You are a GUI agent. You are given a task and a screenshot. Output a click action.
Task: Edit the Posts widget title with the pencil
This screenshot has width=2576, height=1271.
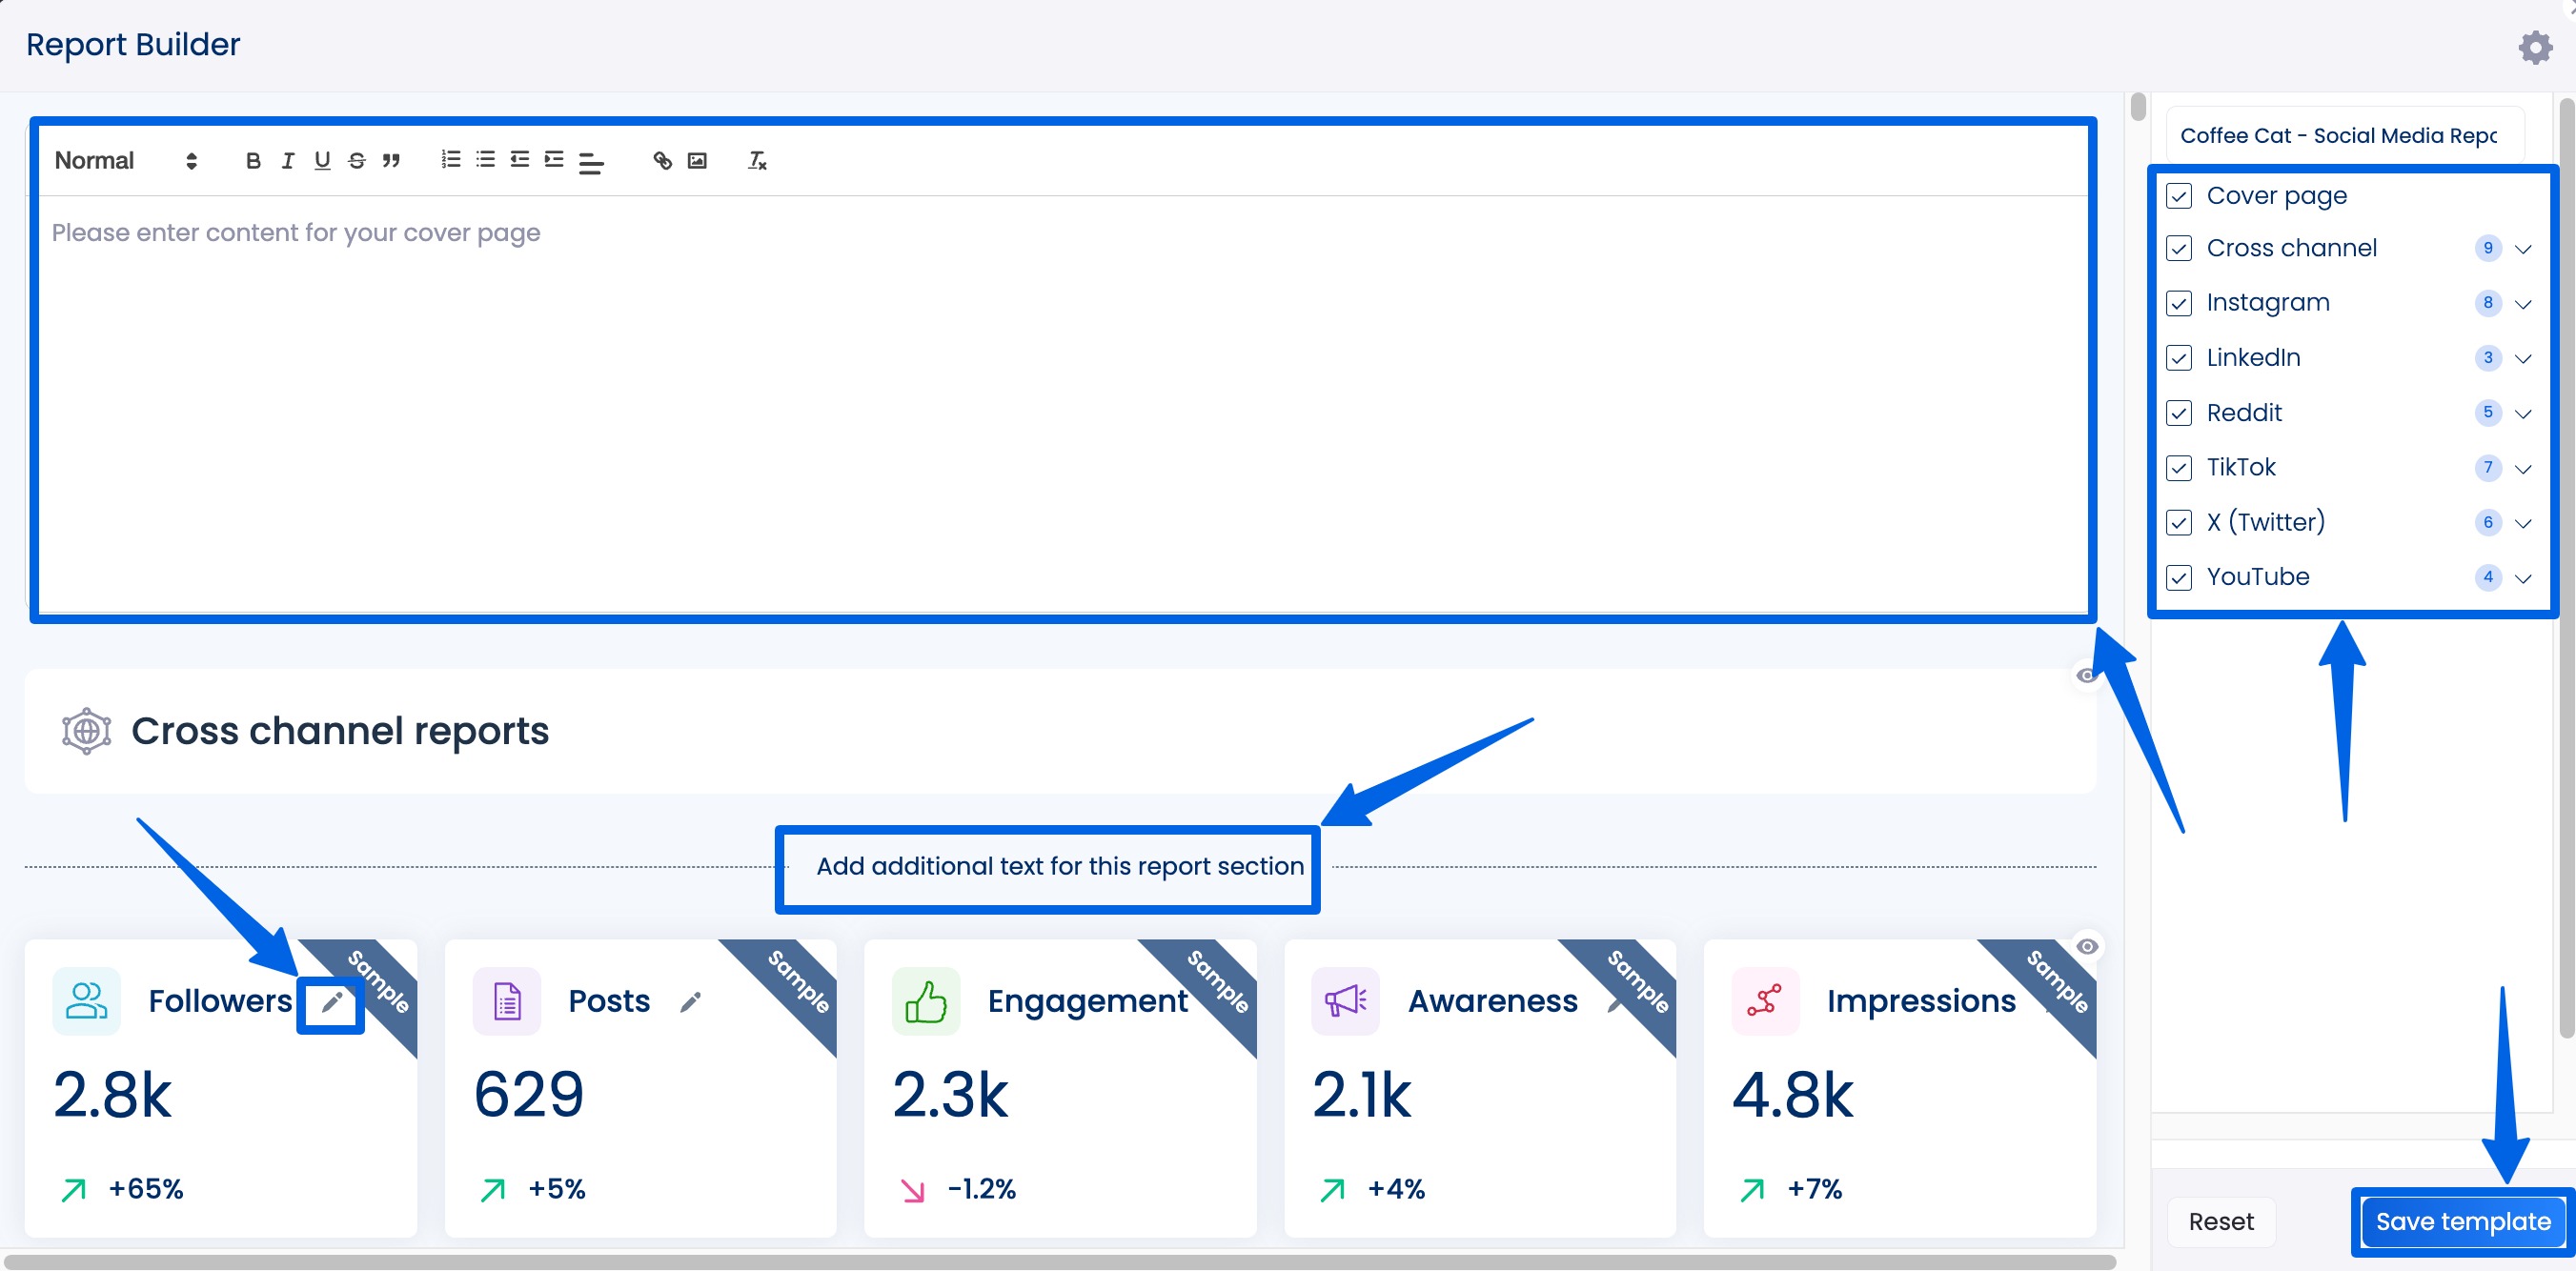point(691,1001)
